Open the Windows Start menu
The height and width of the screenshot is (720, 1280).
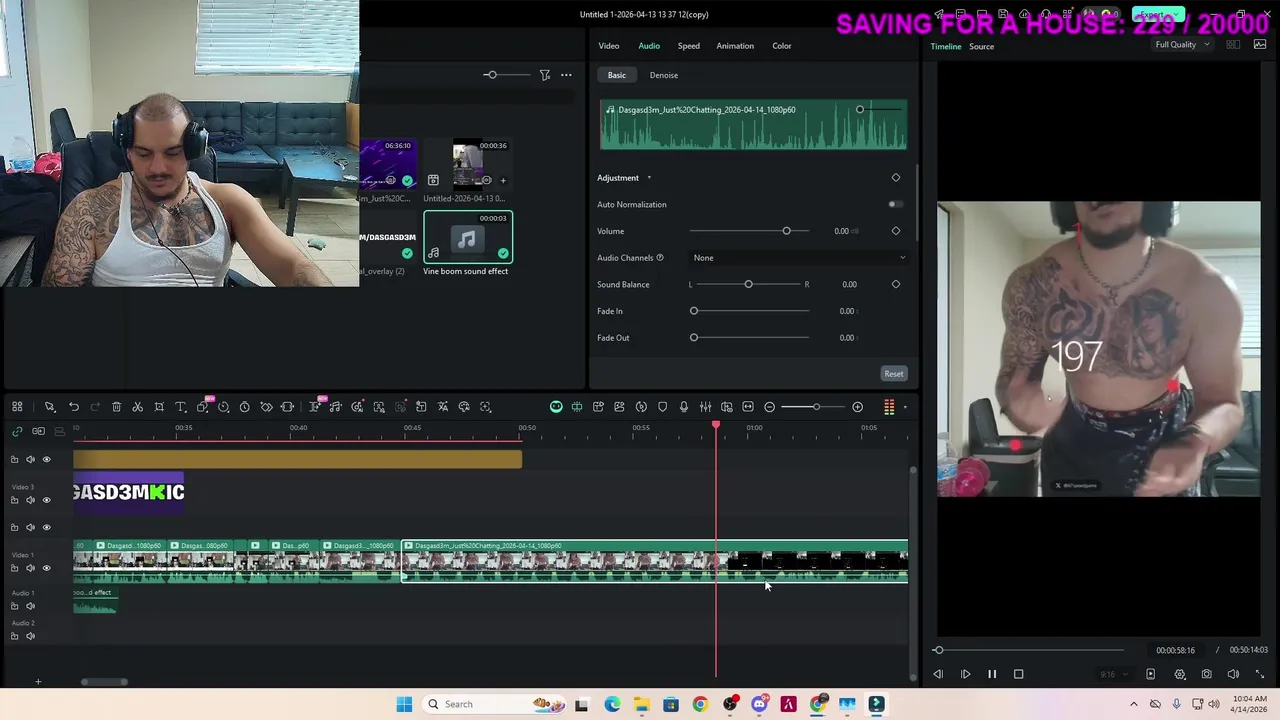[x=404, y=704]
